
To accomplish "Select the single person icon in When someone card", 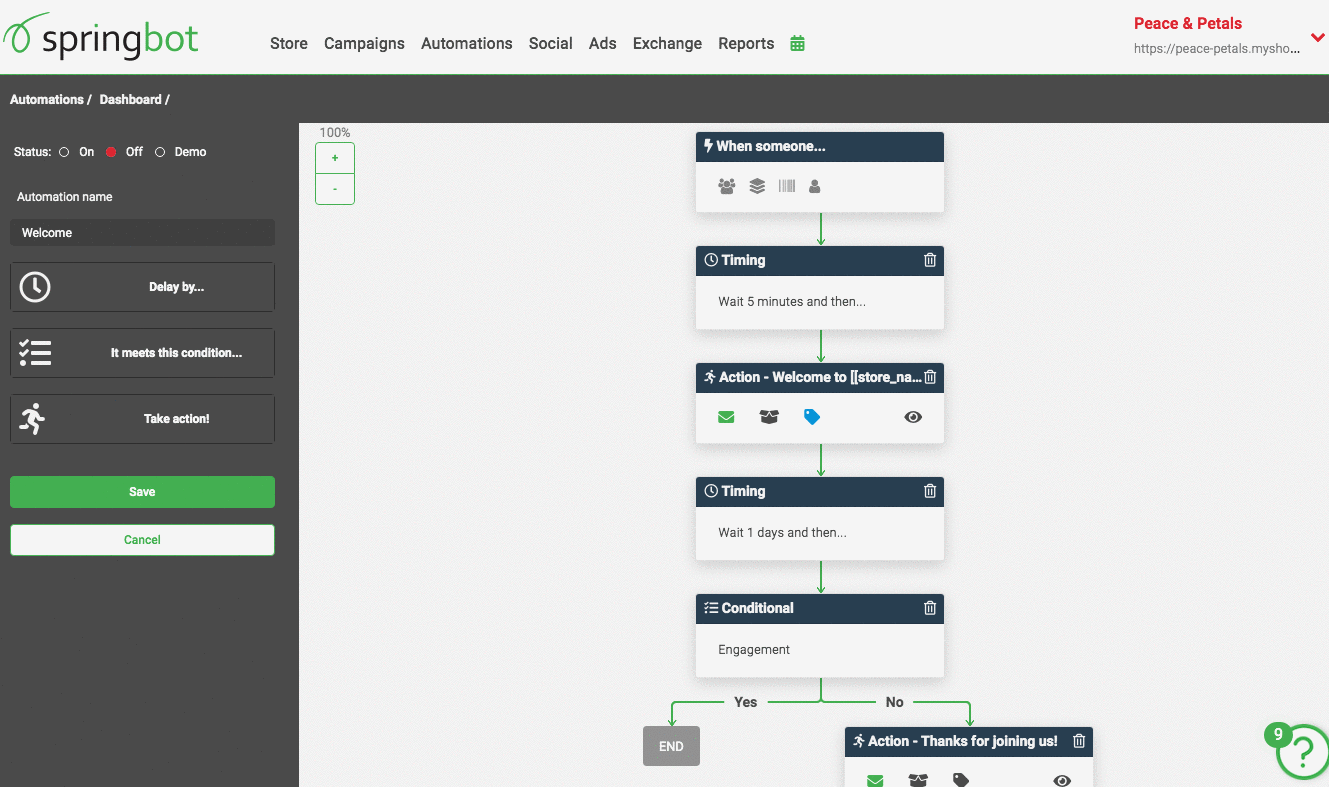I will pos(815,186).
